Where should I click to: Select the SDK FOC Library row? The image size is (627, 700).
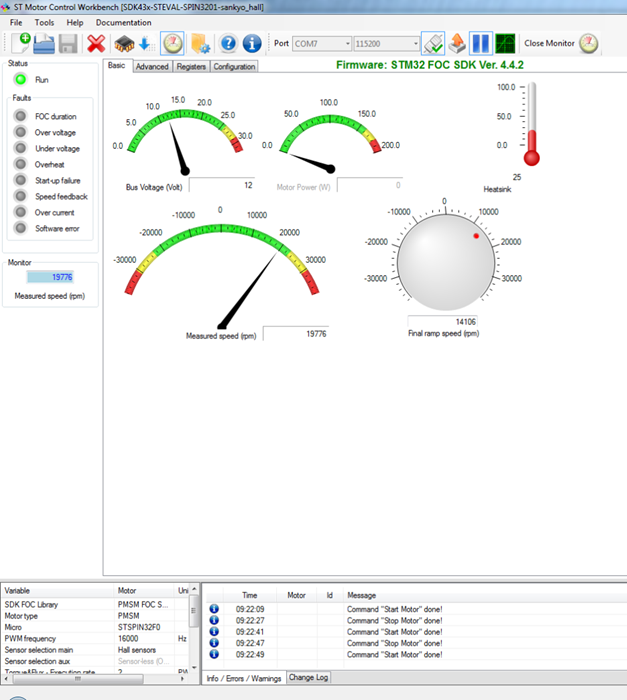point(96,604)
